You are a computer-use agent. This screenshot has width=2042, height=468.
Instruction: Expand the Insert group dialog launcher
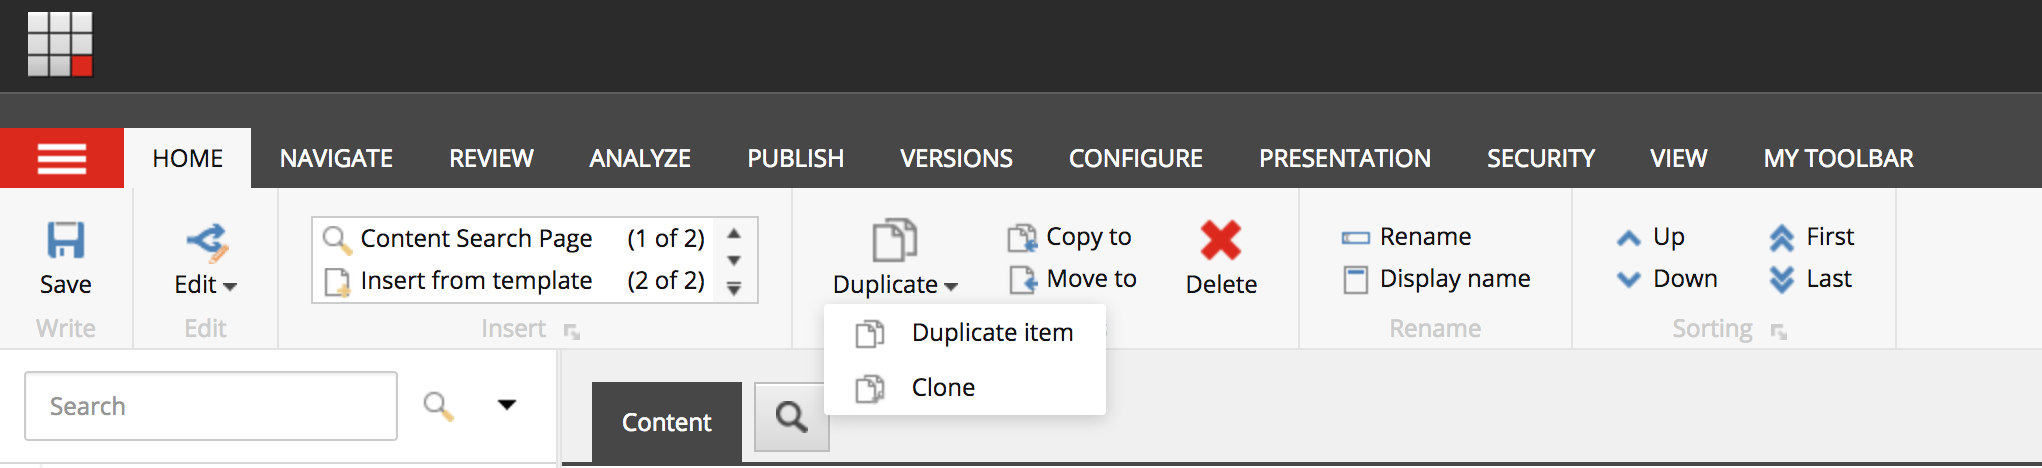572,331
